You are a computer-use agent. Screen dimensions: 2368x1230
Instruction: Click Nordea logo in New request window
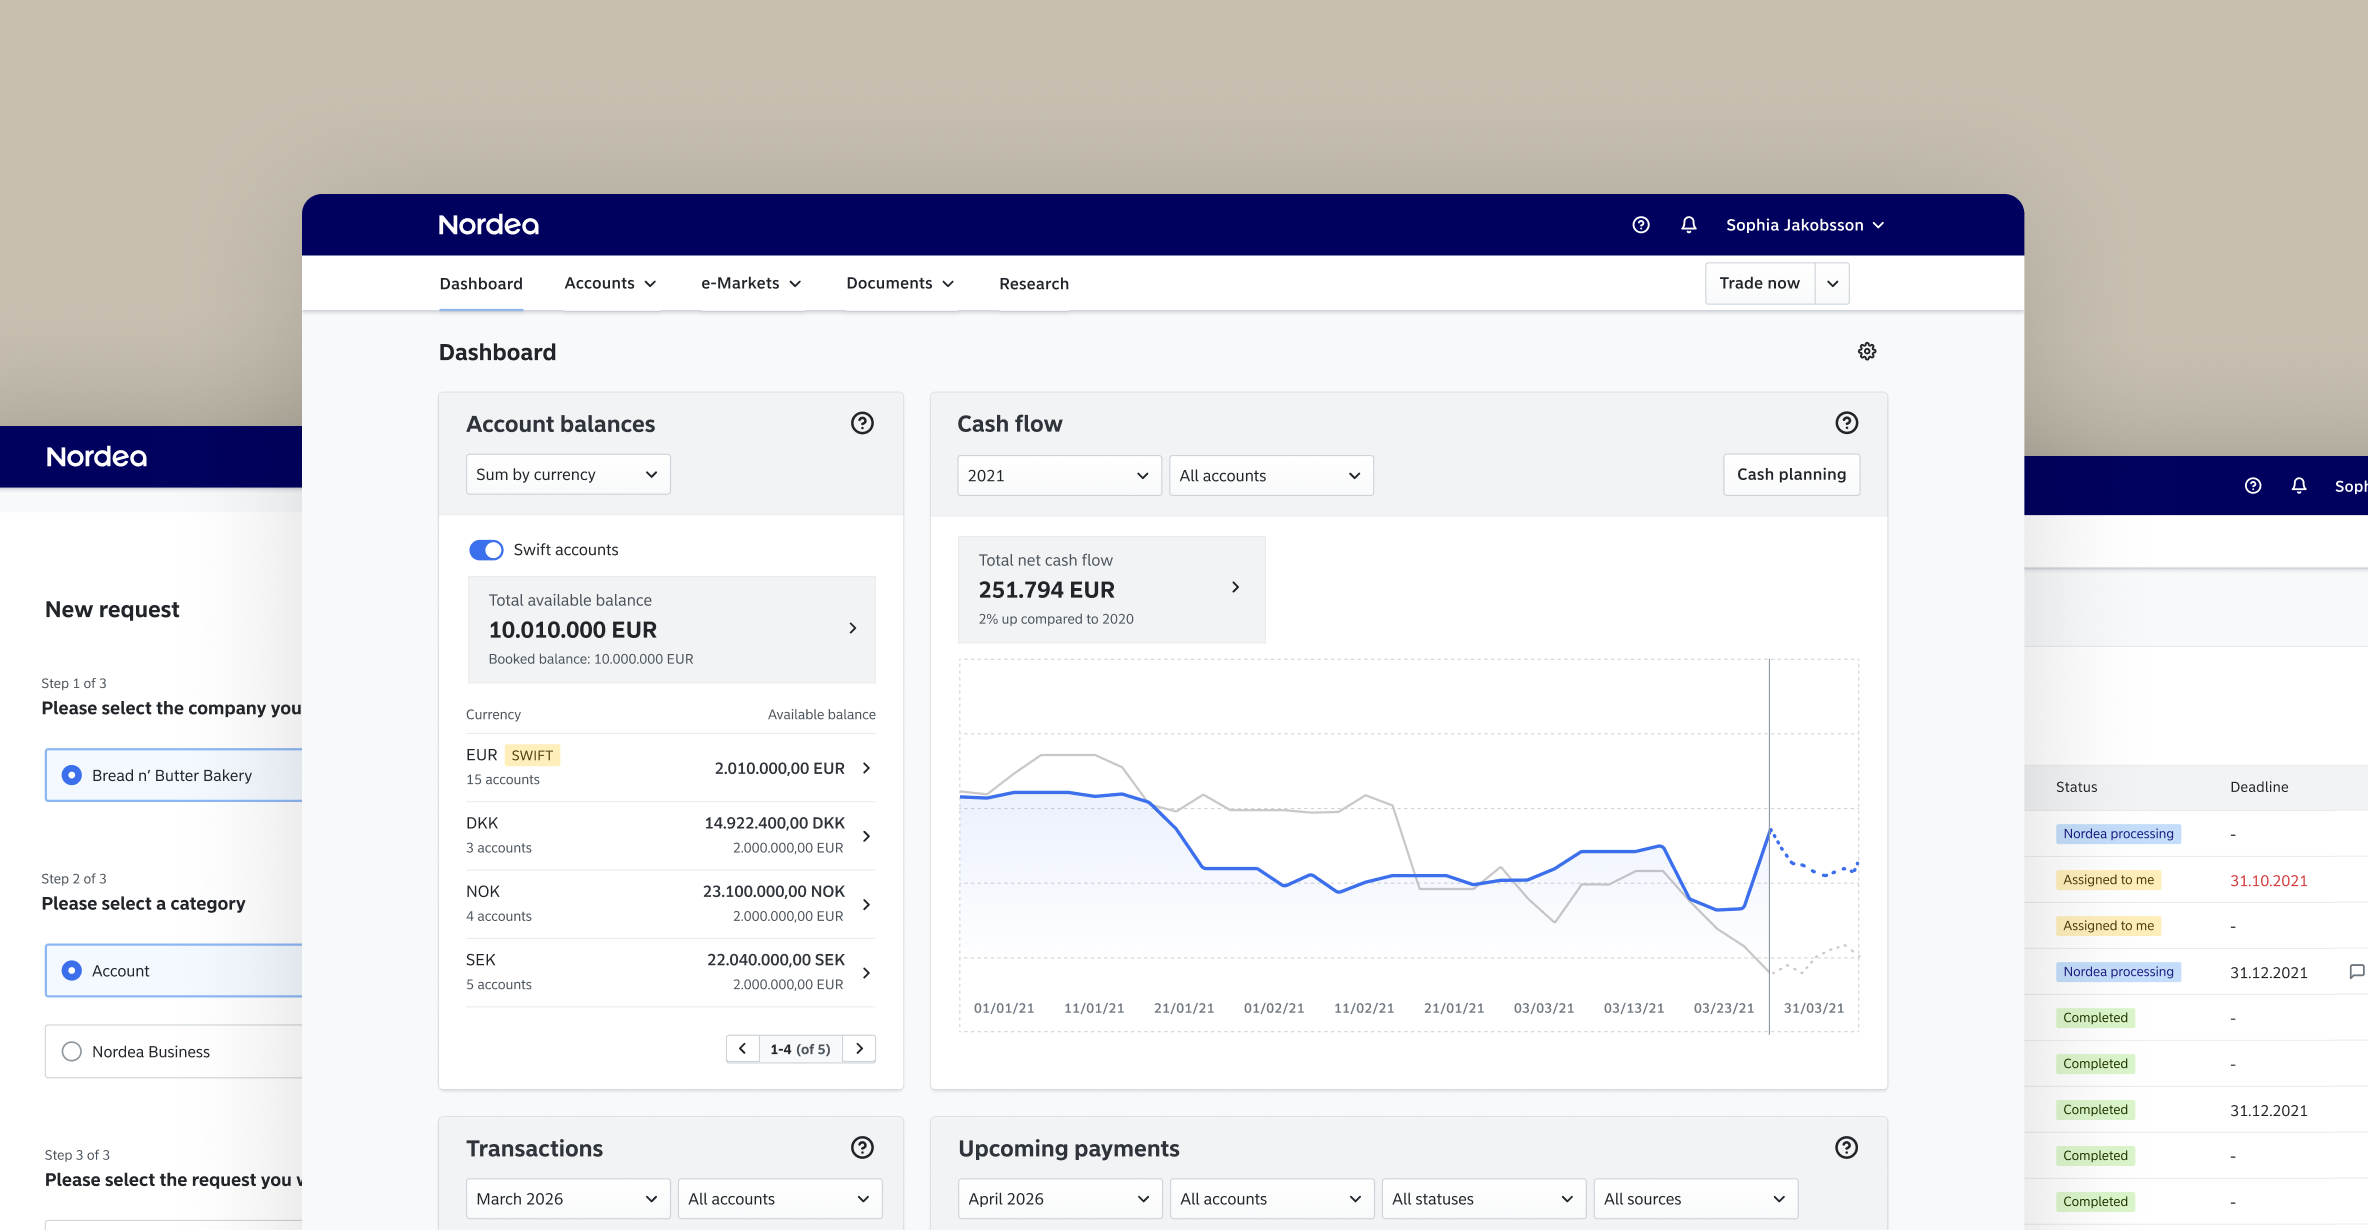coord(97,457)
